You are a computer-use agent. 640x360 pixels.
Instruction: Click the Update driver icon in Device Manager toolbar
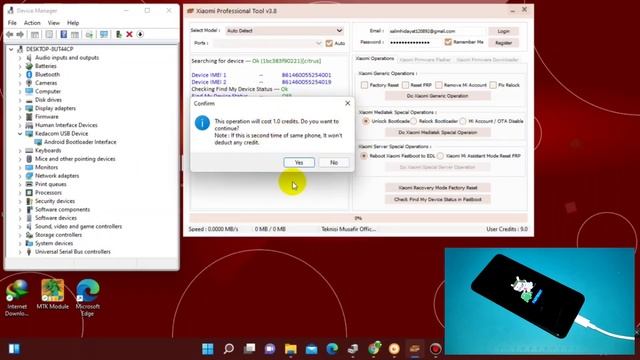pyautogui.click(x=118, y=34)
